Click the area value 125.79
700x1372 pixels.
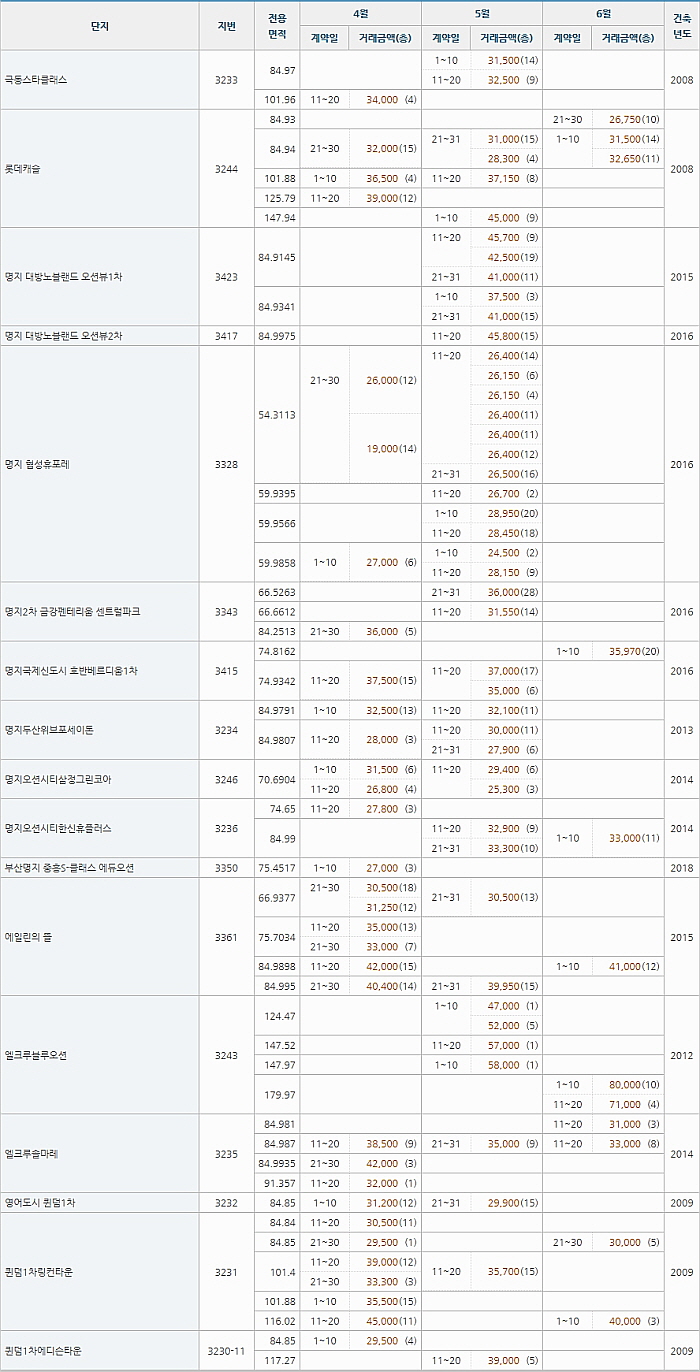click(x=280, y=198)
